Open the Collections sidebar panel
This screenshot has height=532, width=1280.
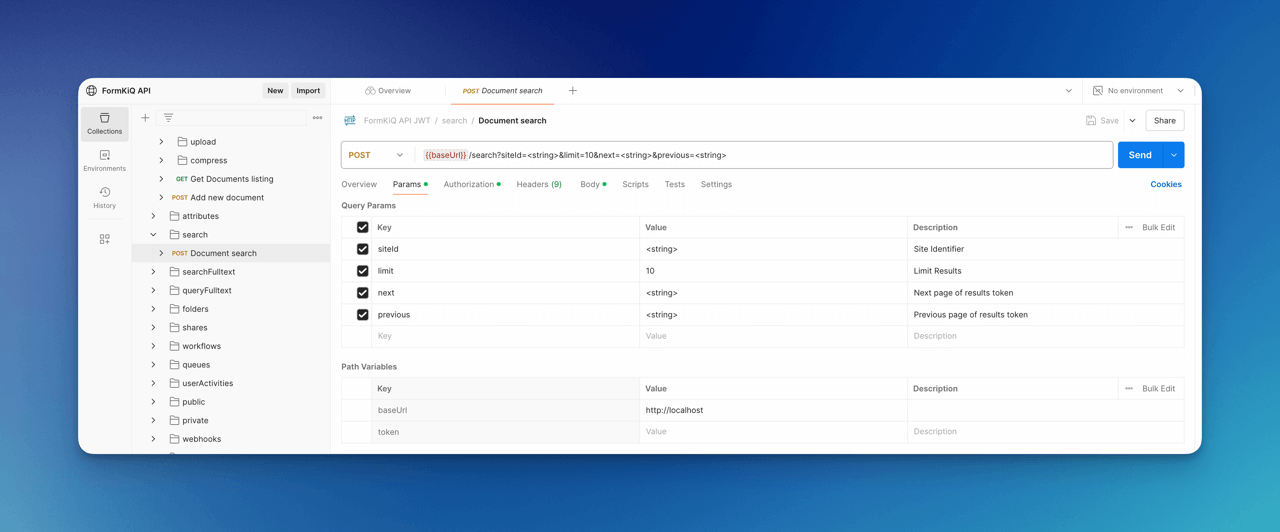tap(104, 124)
